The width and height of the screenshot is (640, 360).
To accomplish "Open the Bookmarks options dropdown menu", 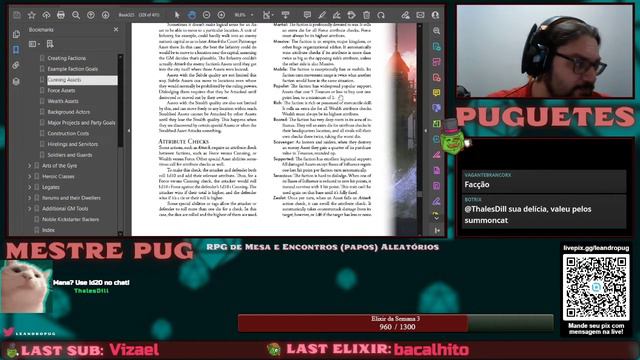I will point(34,44).
